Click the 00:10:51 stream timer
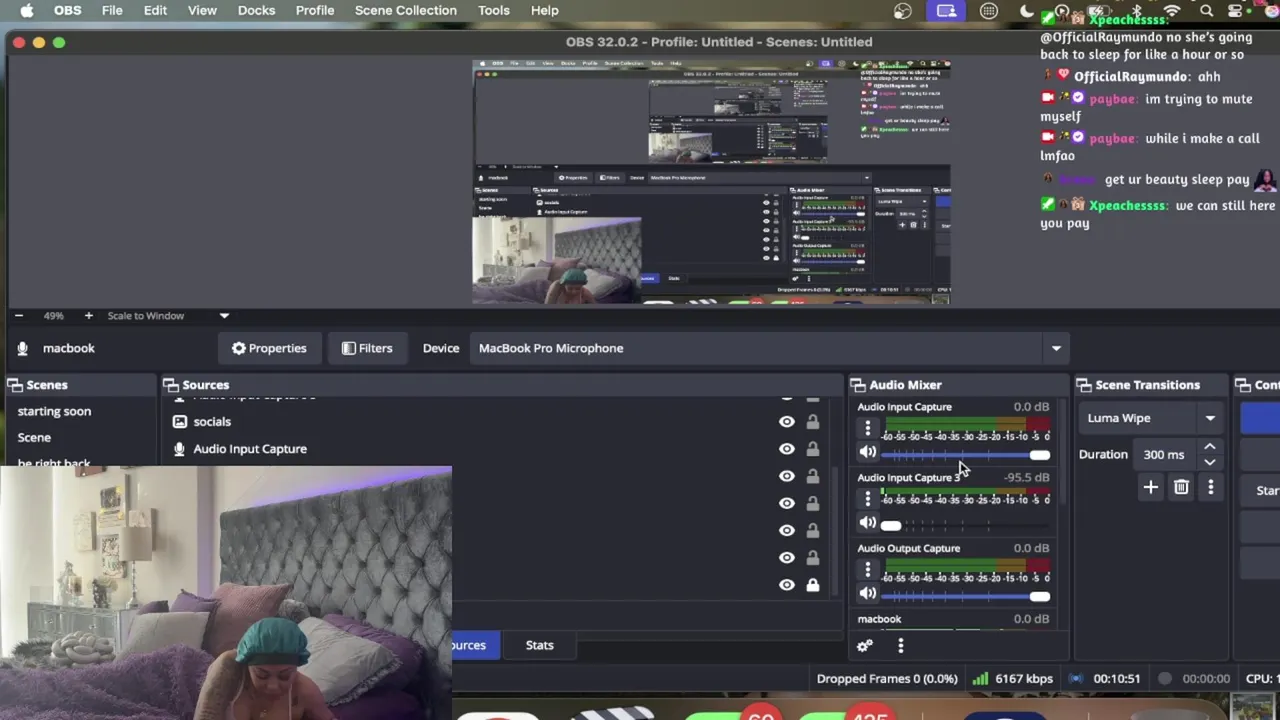The height and width of the screenshot is (720, 1280). 1116,678
